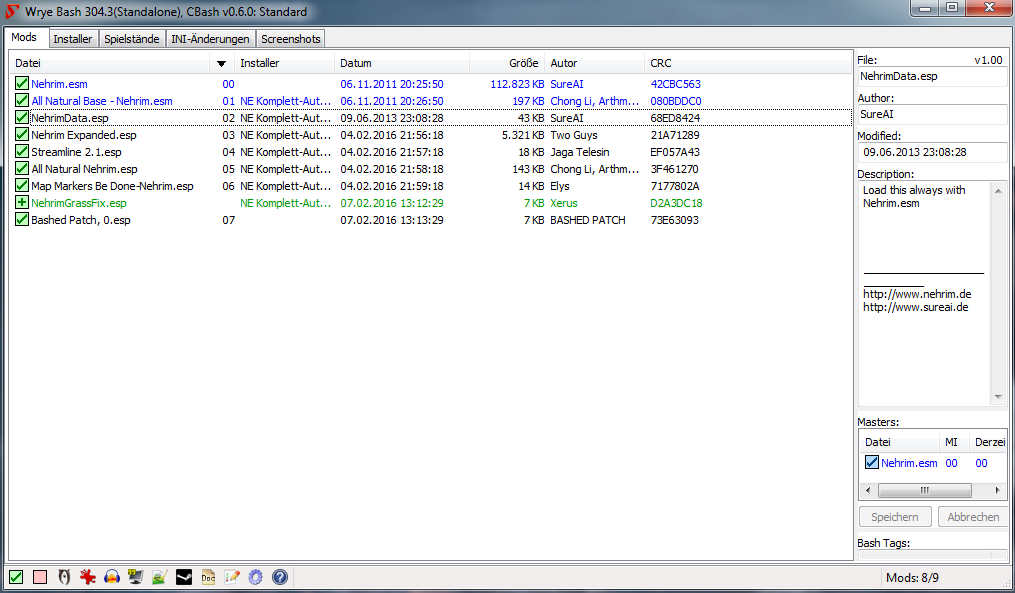The height and width of the screenshot is (593, 1015).
Task: Open the Spielstände tab
Action: [x=131, y=39]
